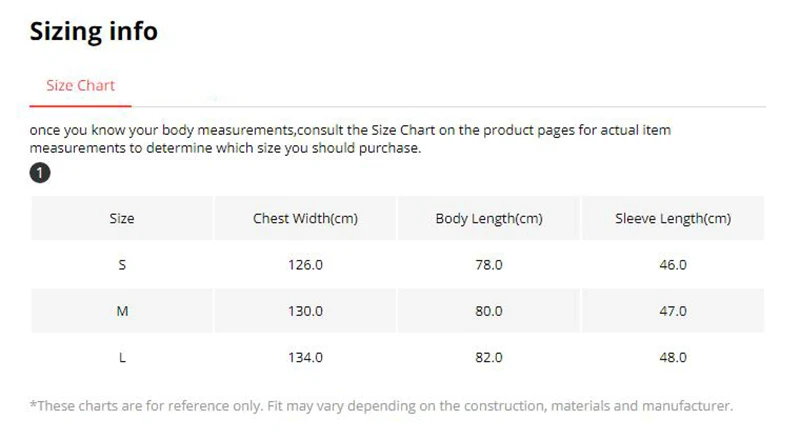Select the Body Length(cm) column header
This screenshot has width=800, height=439.
(x=489, y=218)
